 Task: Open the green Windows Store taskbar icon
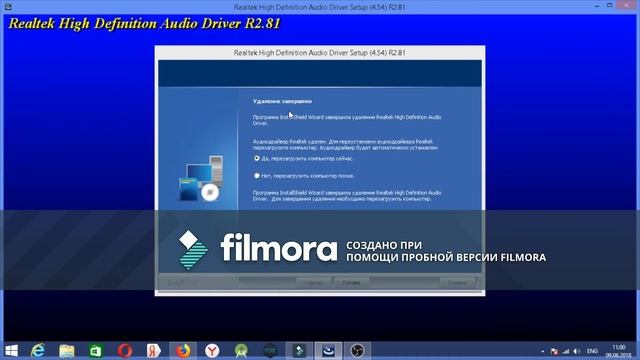[x=96, y=351]
